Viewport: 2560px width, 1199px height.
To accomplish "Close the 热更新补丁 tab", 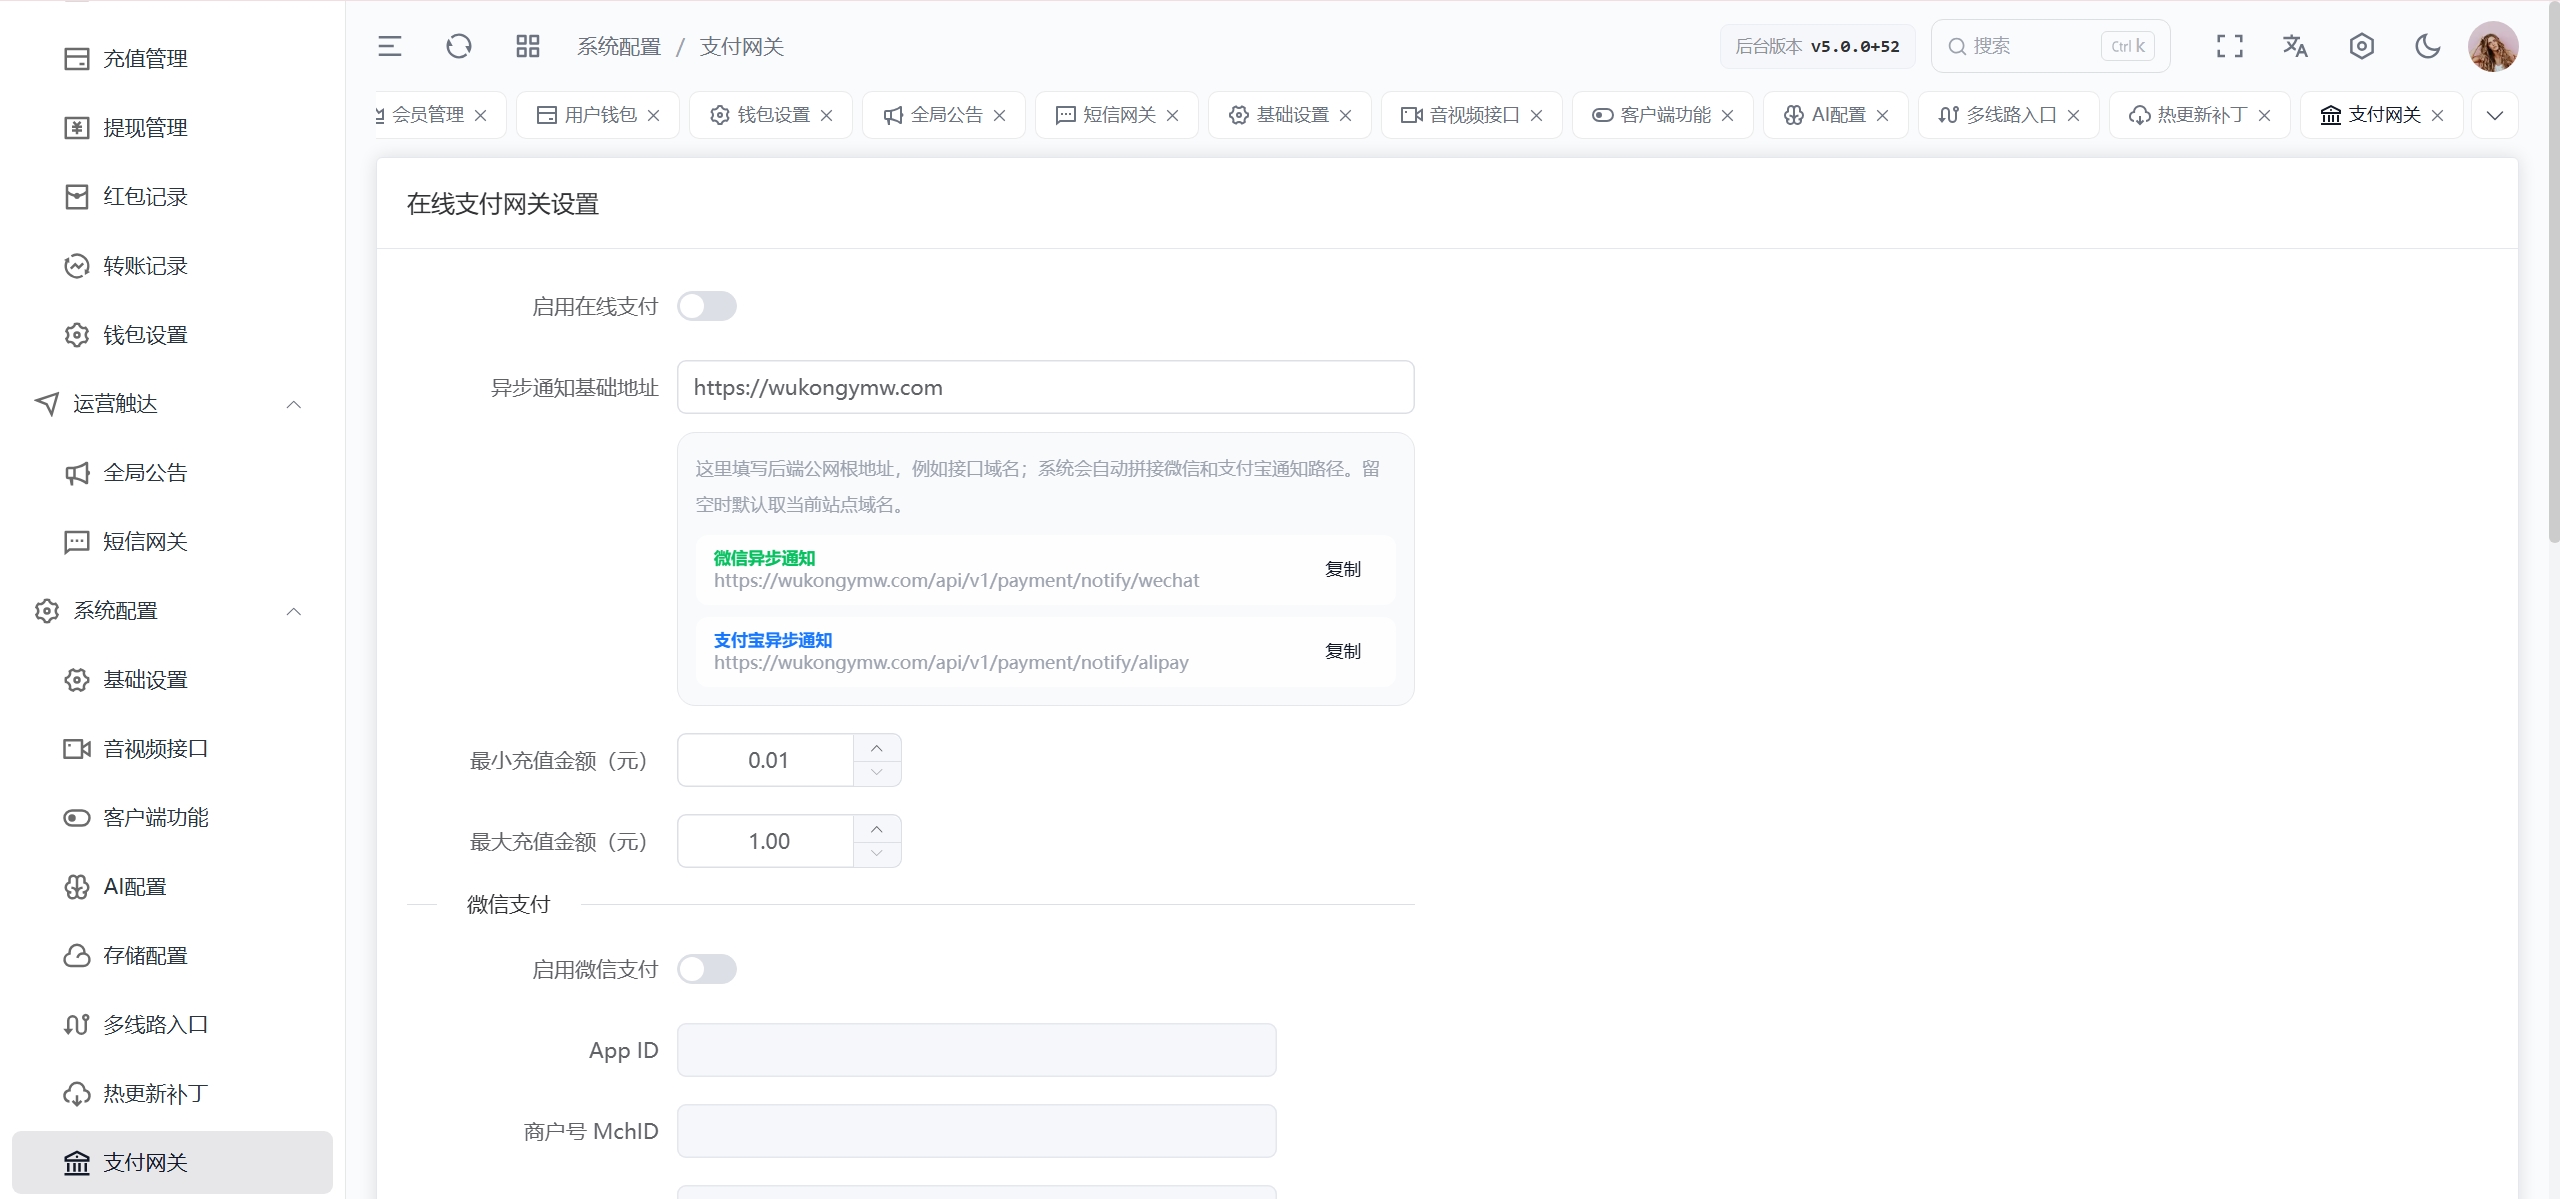I will (x=2265, y=115).
